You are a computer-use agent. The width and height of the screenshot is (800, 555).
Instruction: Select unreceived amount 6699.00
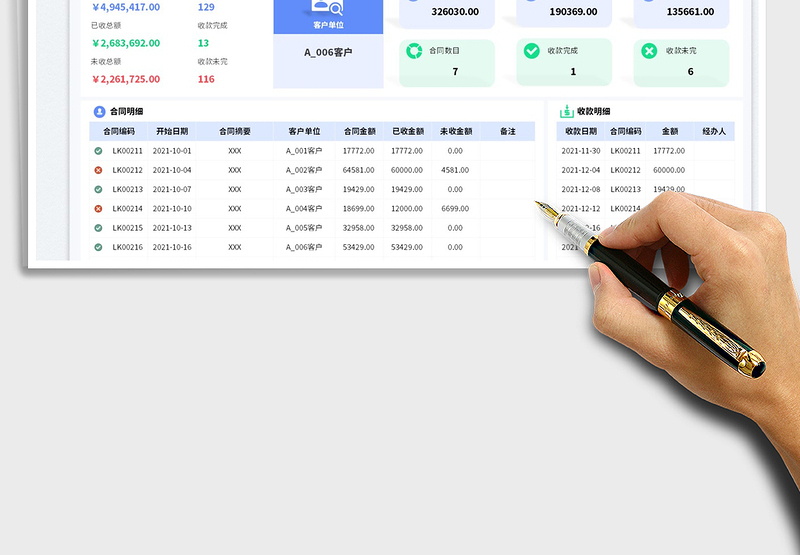pyautogui.click(x=455, y=209)
